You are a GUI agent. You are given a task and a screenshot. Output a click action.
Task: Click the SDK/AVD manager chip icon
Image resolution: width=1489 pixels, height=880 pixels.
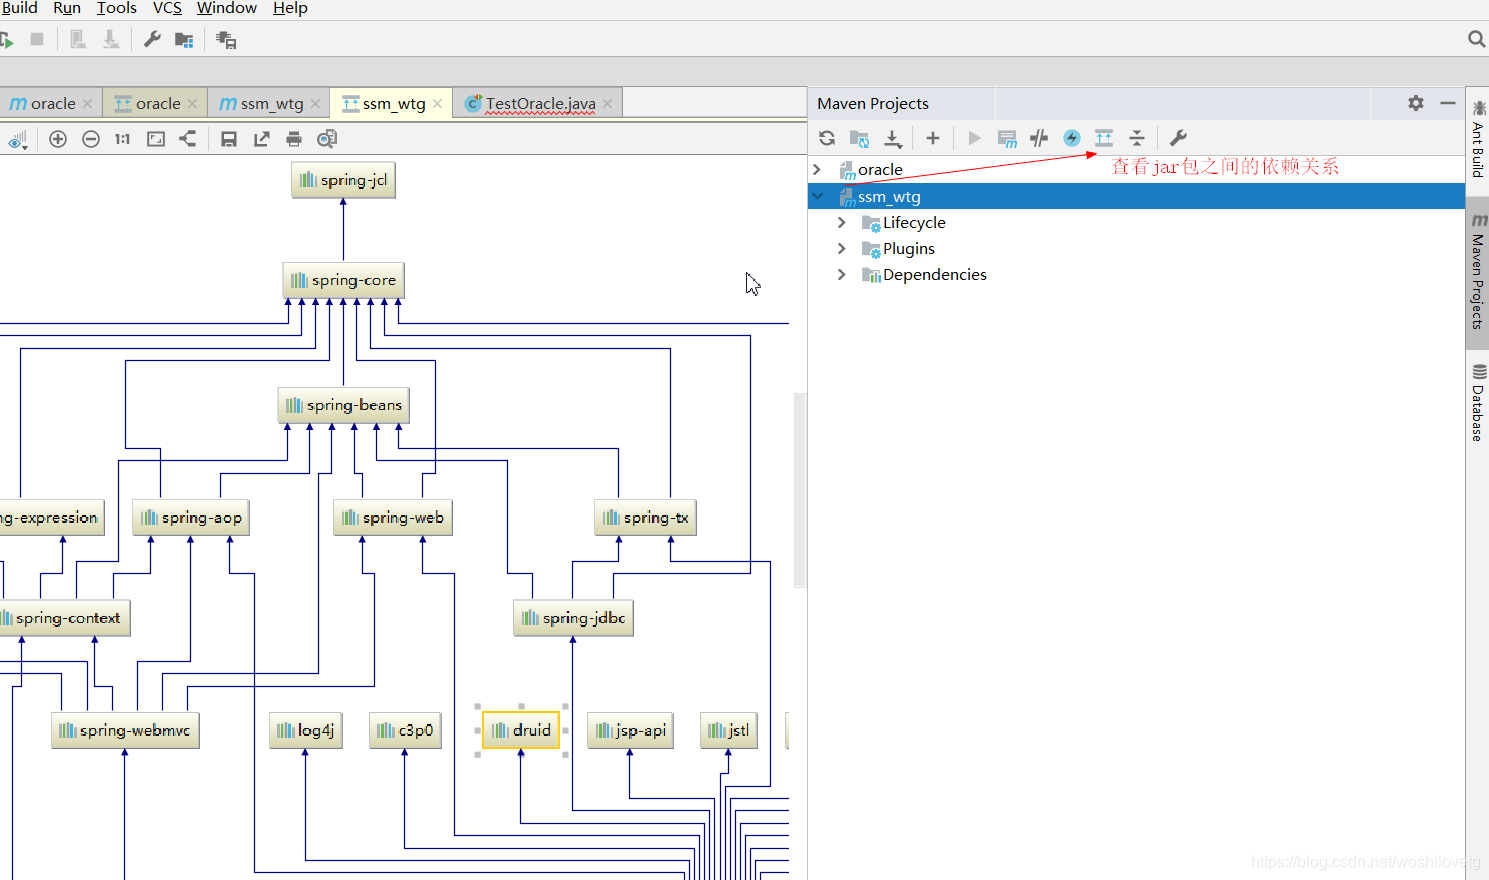tap(226, 40)
